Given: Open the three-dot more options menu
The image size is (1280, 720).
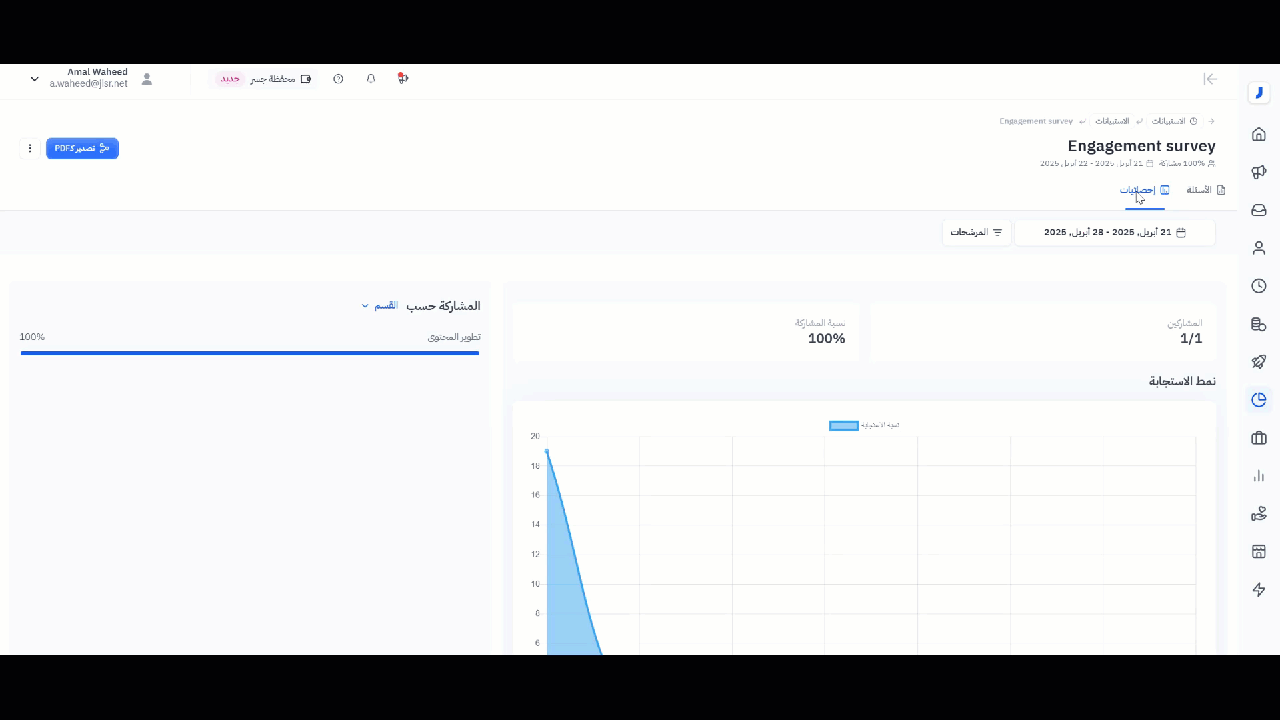Looking at the screenshot, I should point(30,148).
